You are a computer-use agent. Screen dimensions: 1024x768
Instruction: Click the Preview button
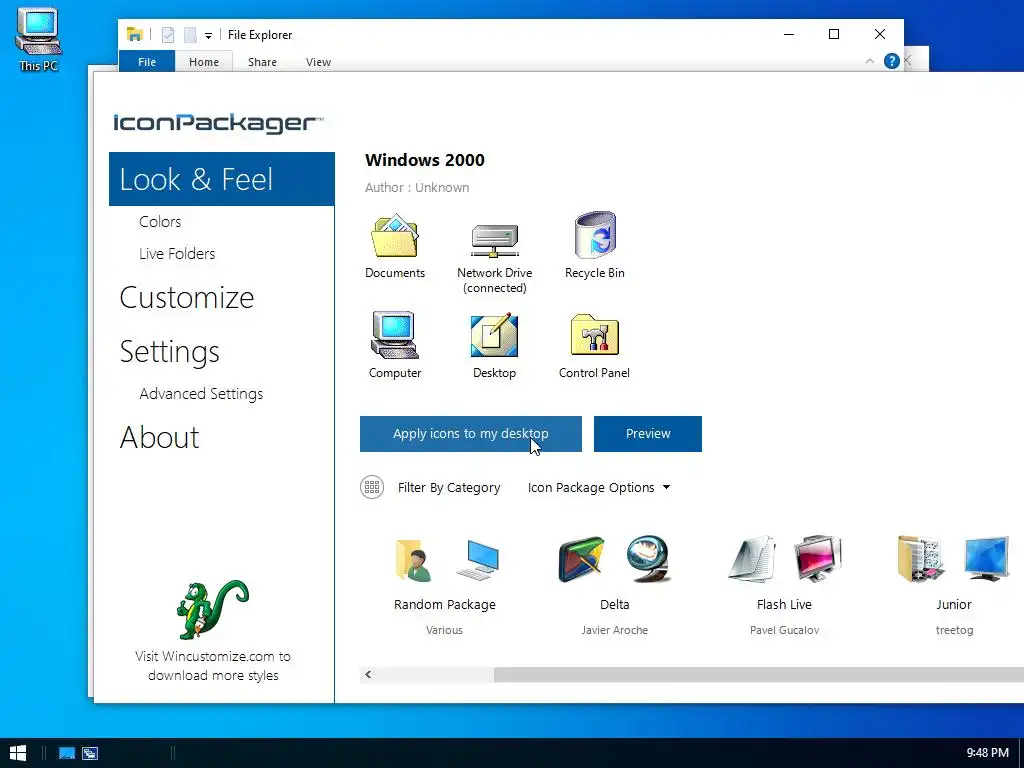pyautogui.click(x=648, y=434)
